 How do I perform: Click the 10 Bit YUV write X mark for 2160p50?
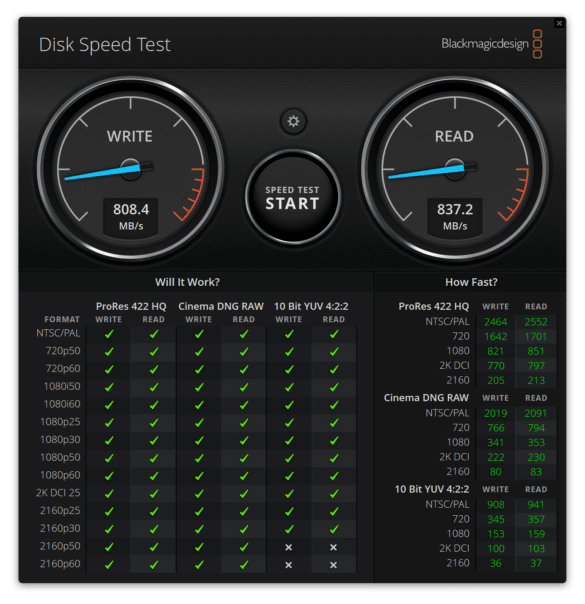coord(288,547)
